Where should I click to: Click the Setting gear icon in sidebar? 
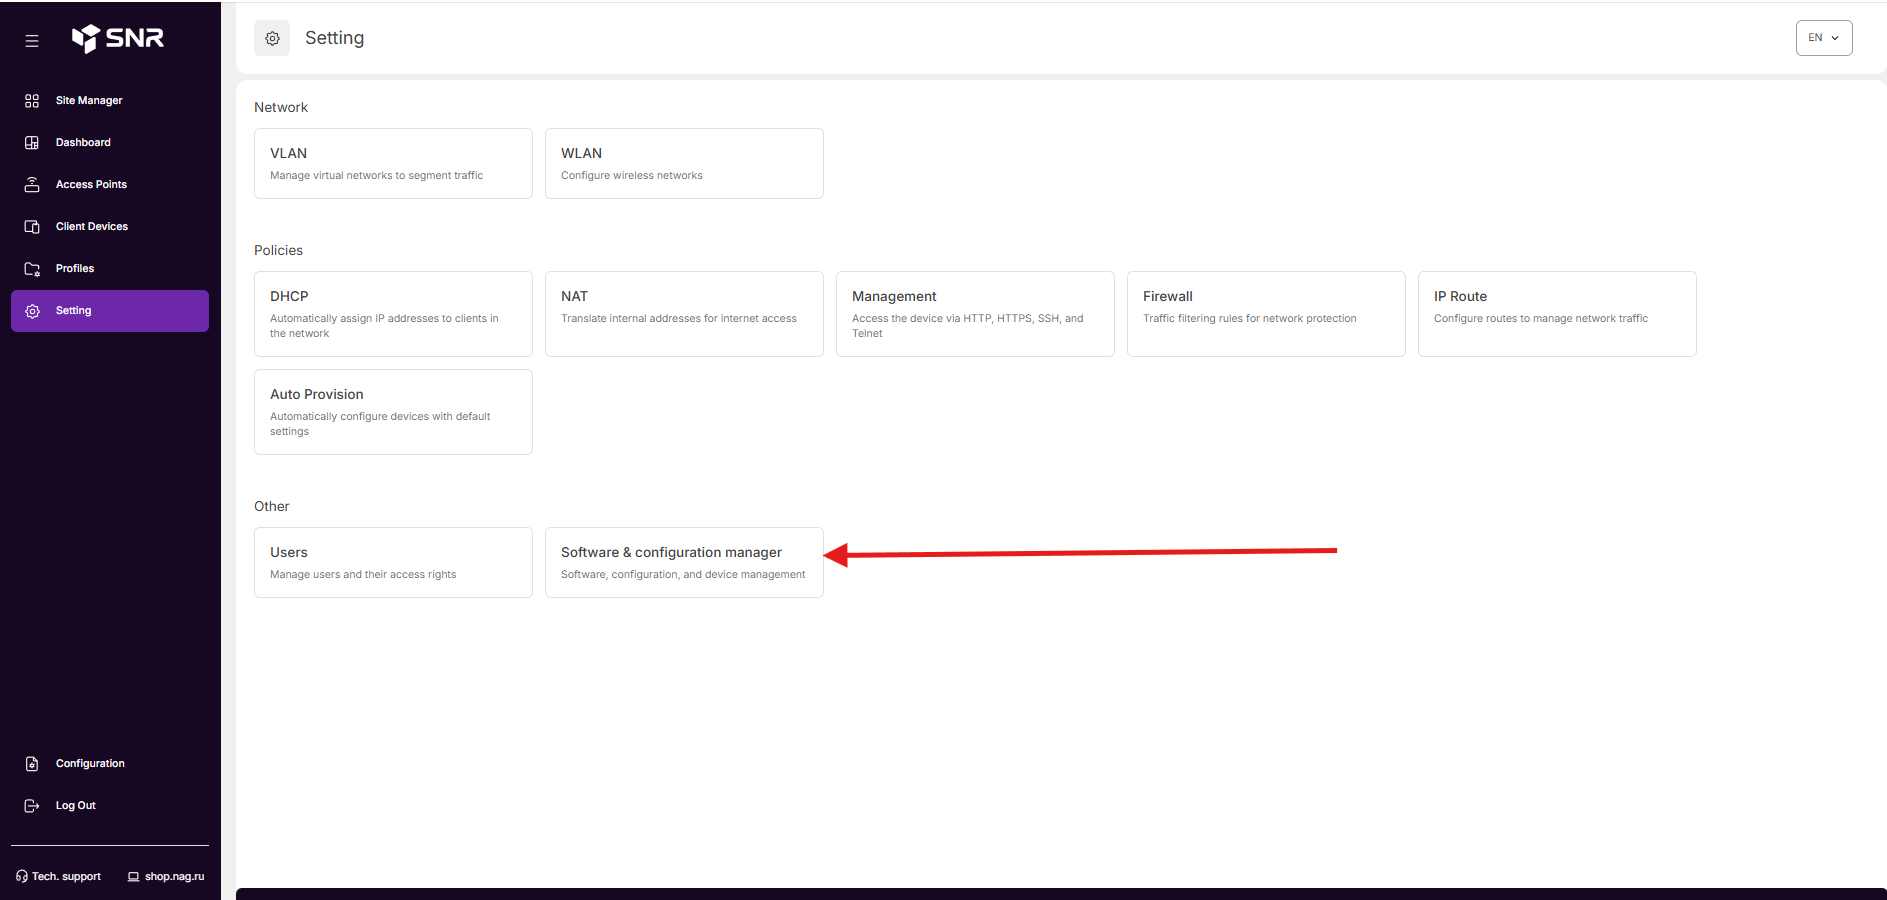point(32,311)
